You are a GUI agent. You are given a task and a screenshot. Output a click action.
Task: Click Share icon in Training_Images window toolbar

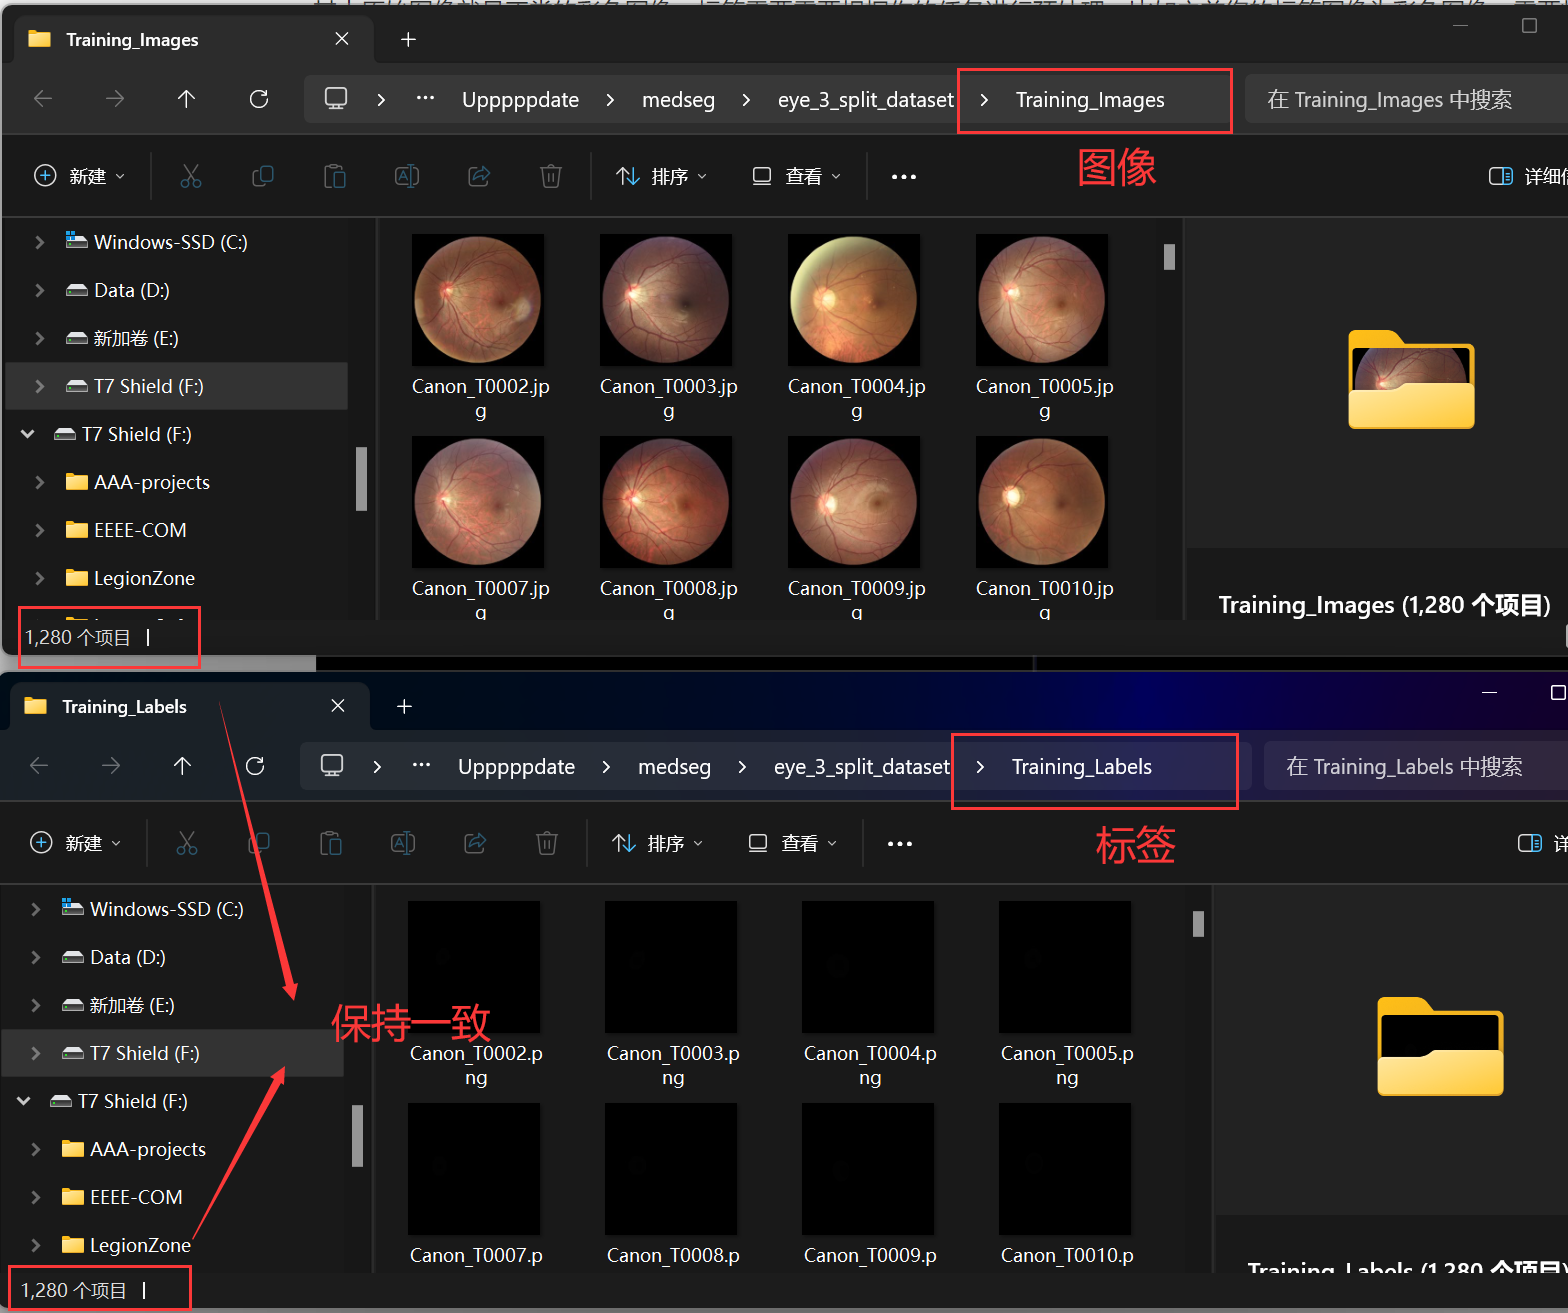click(x=479, y=176)
